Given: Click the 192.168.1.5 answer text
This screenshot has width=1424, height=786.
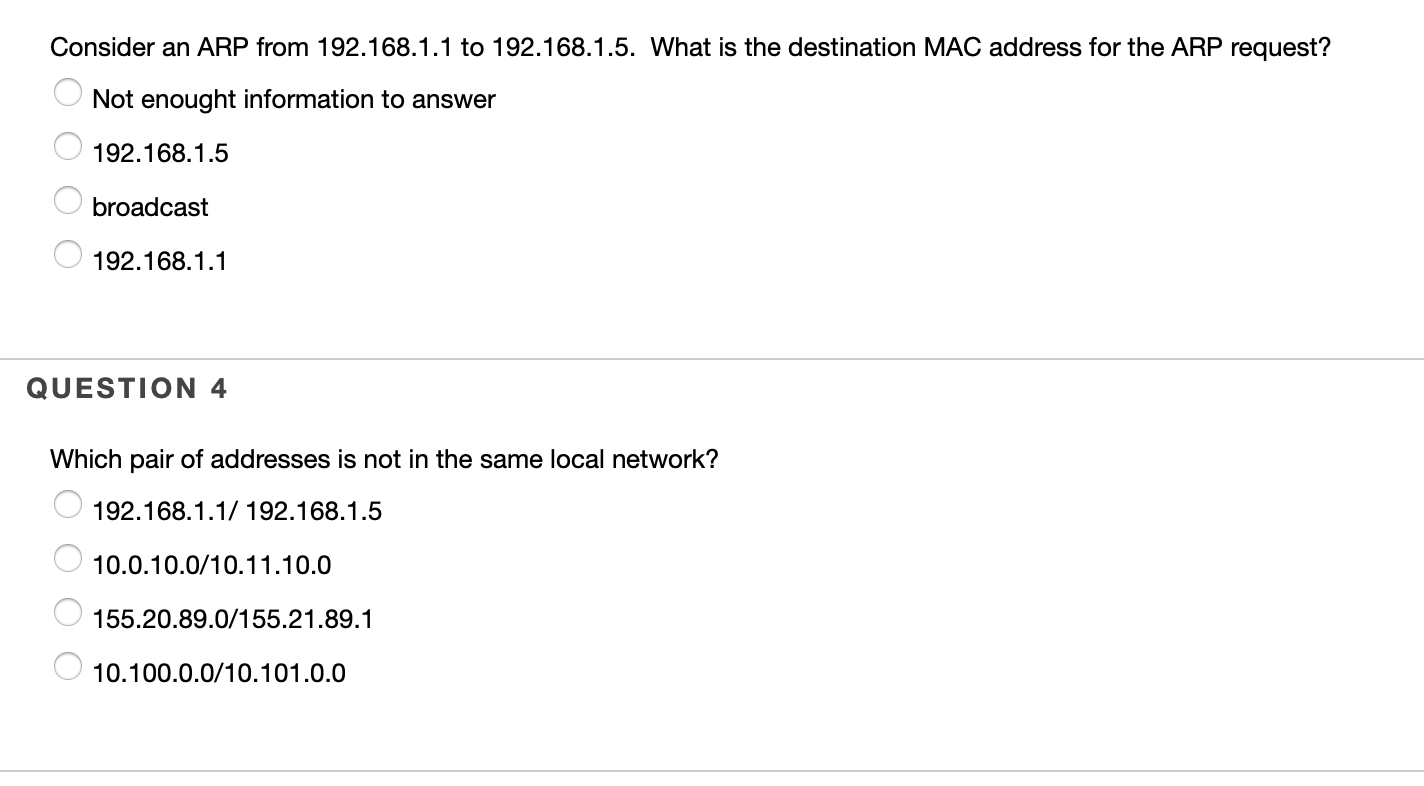Looking at the screenshot, I should point(160,153).
